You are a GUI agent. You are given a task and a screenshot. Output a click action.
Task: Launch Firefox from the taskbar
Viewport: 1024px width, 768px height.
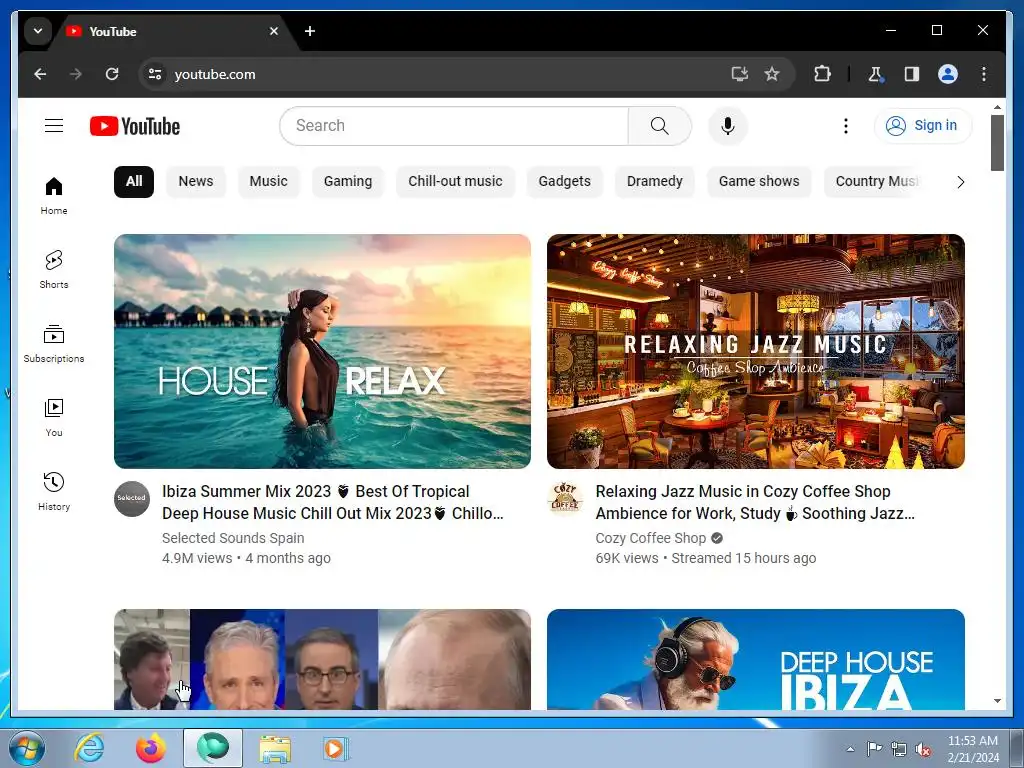(150, 748)
